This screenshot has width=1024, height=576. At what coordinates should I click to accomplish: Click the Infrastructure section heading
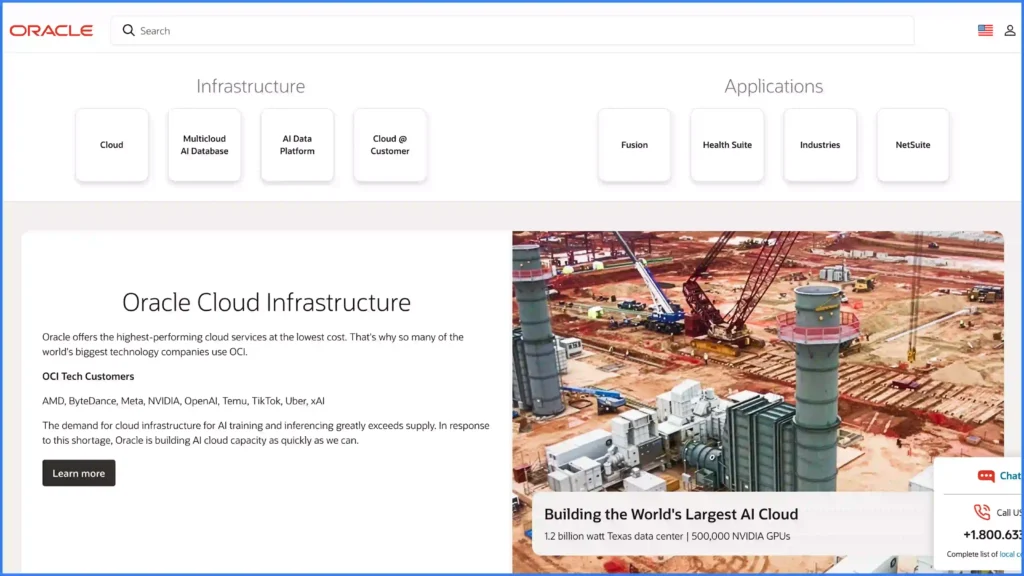pos(251,86)
